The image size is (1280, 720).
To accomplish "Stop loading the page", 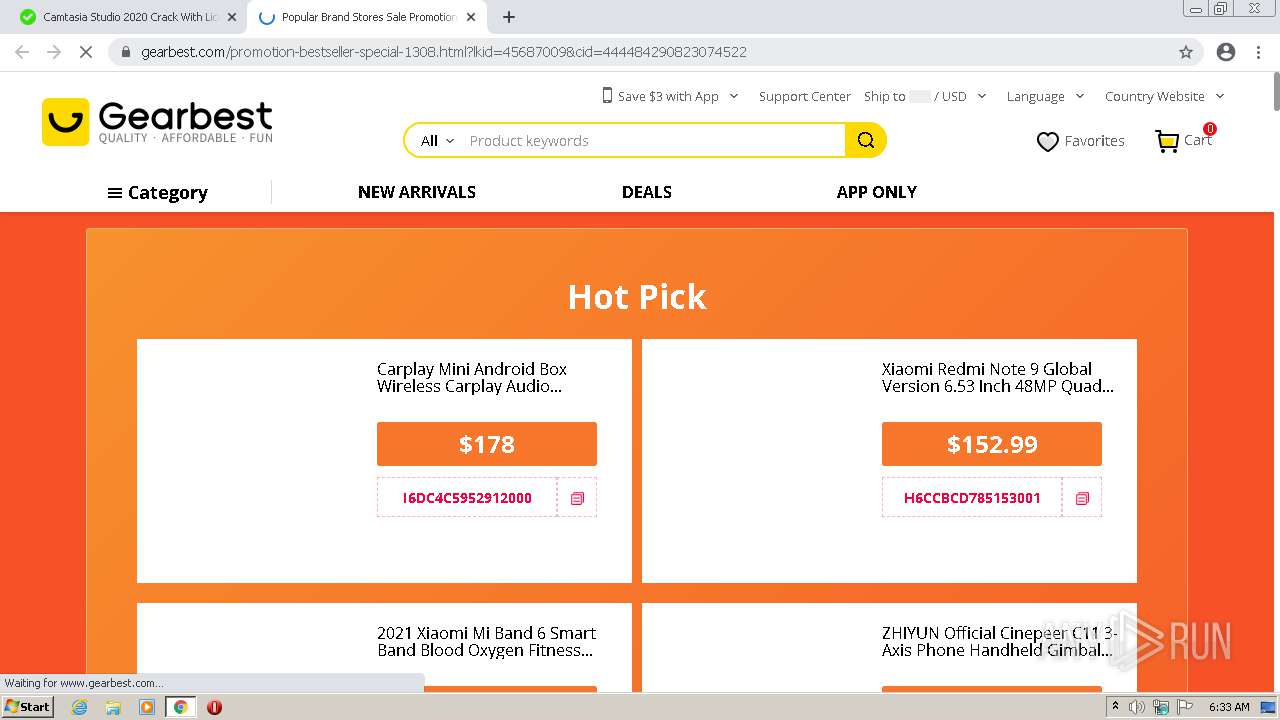I will click(86, 52).
